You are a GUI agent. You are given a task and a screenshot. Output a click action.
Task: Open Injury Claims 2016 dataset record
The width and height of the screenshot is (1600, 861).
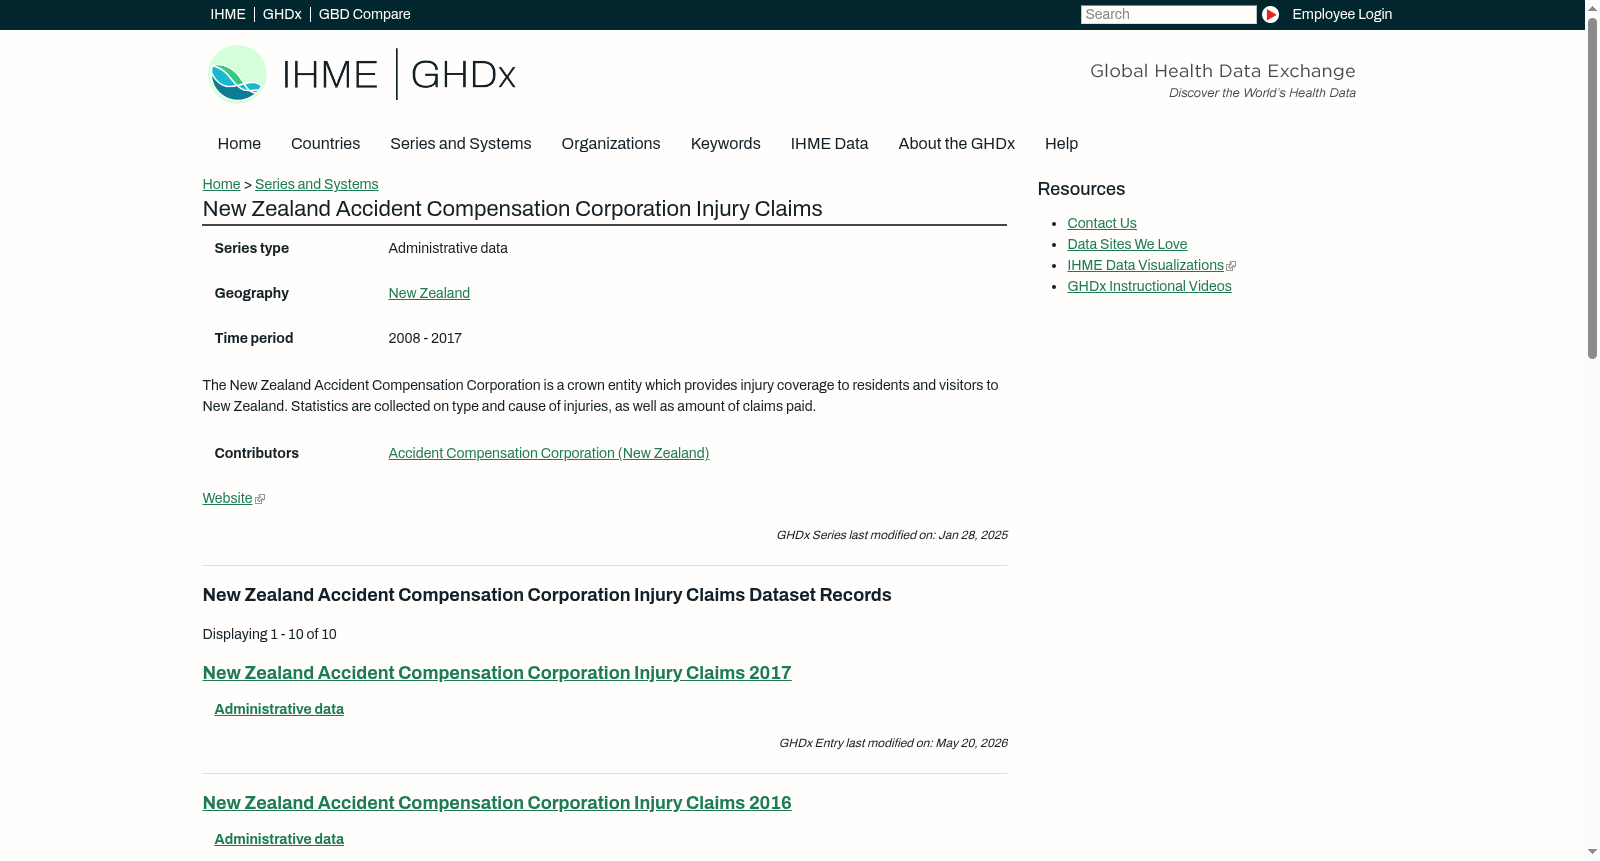(497, 803)
